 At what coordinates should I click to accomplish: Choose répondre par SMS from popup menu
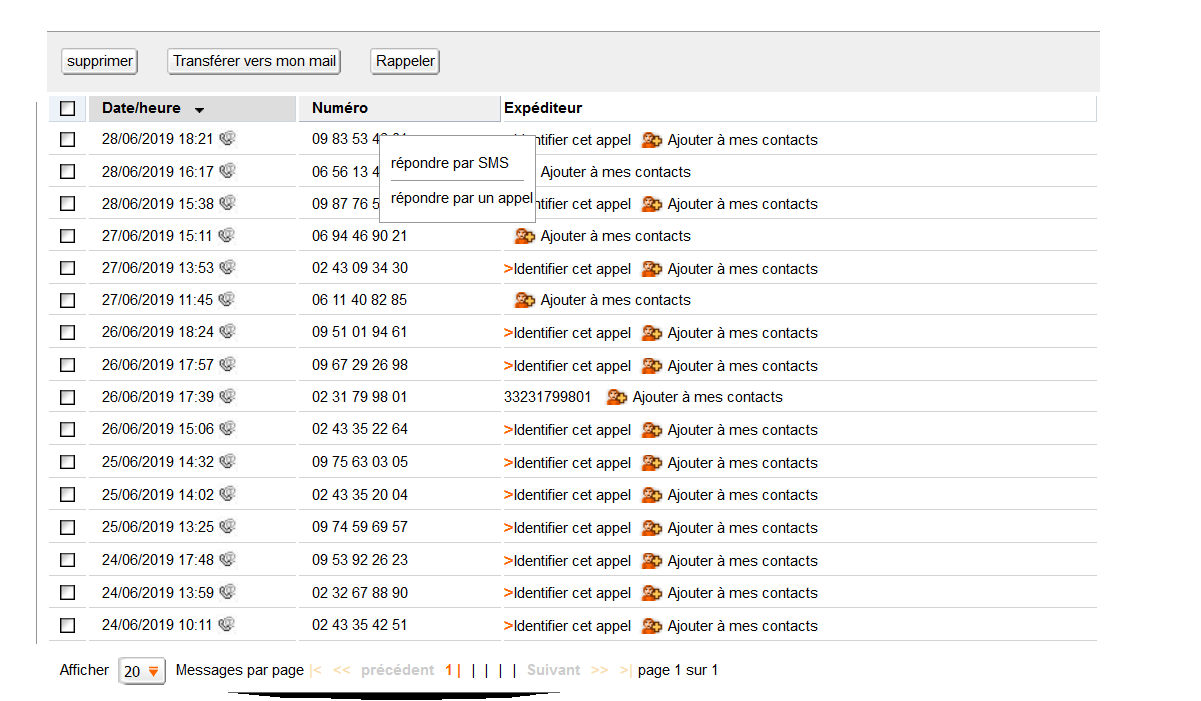point(450,163)
